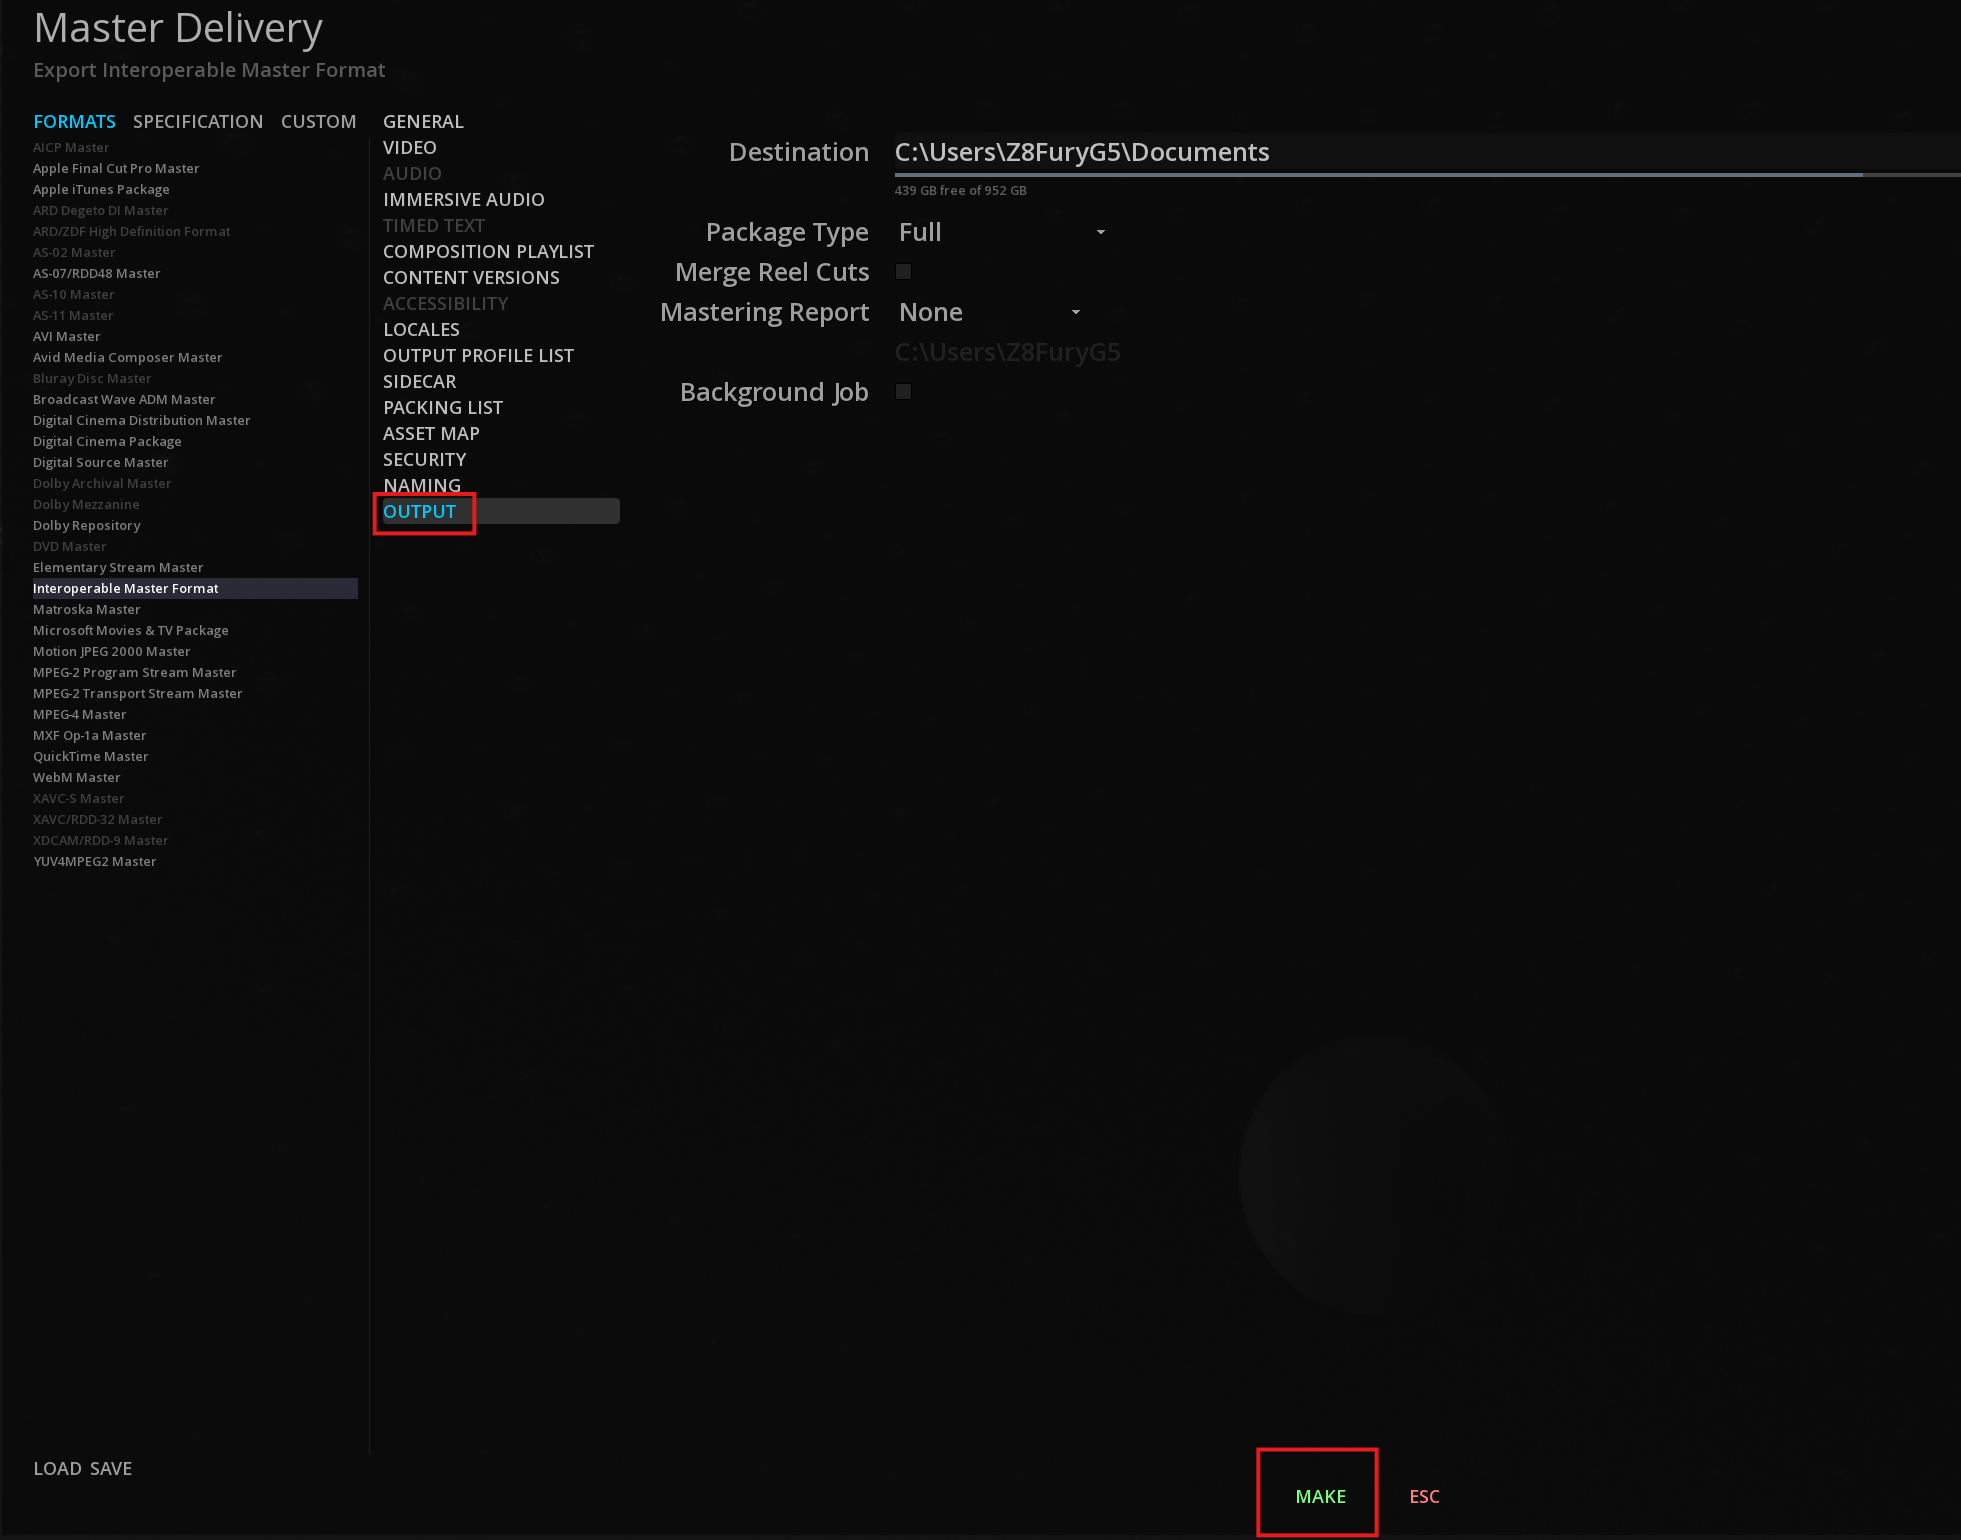Choose QuickTime Master from formats list

click(90, 756)
